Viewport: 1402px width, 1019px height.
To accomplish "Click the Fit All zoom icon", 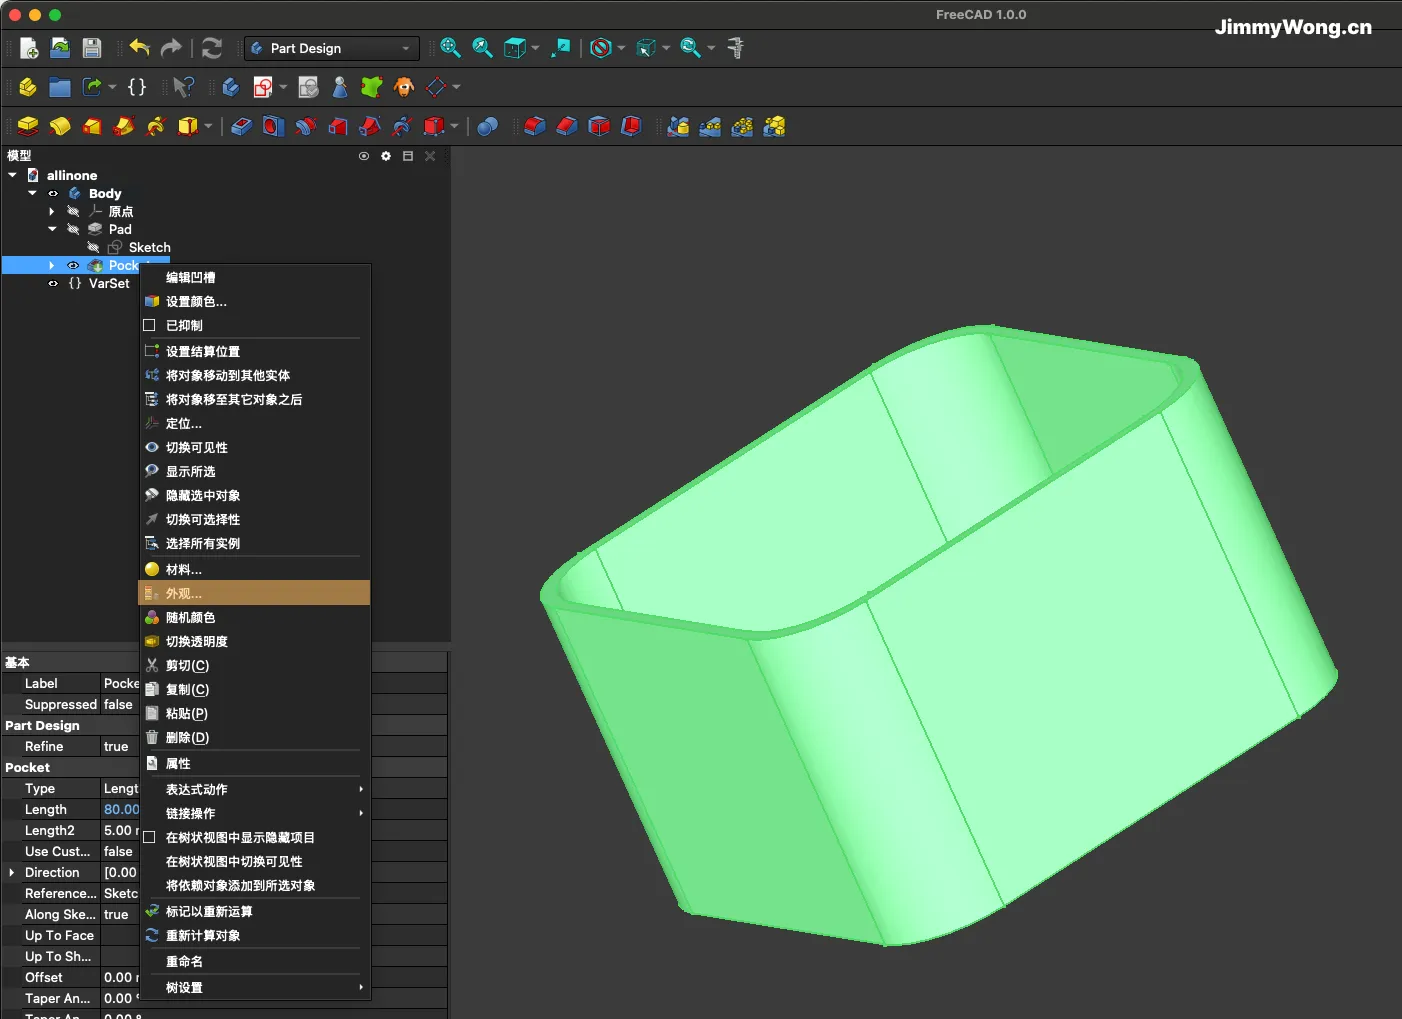I will pos(450,48).
